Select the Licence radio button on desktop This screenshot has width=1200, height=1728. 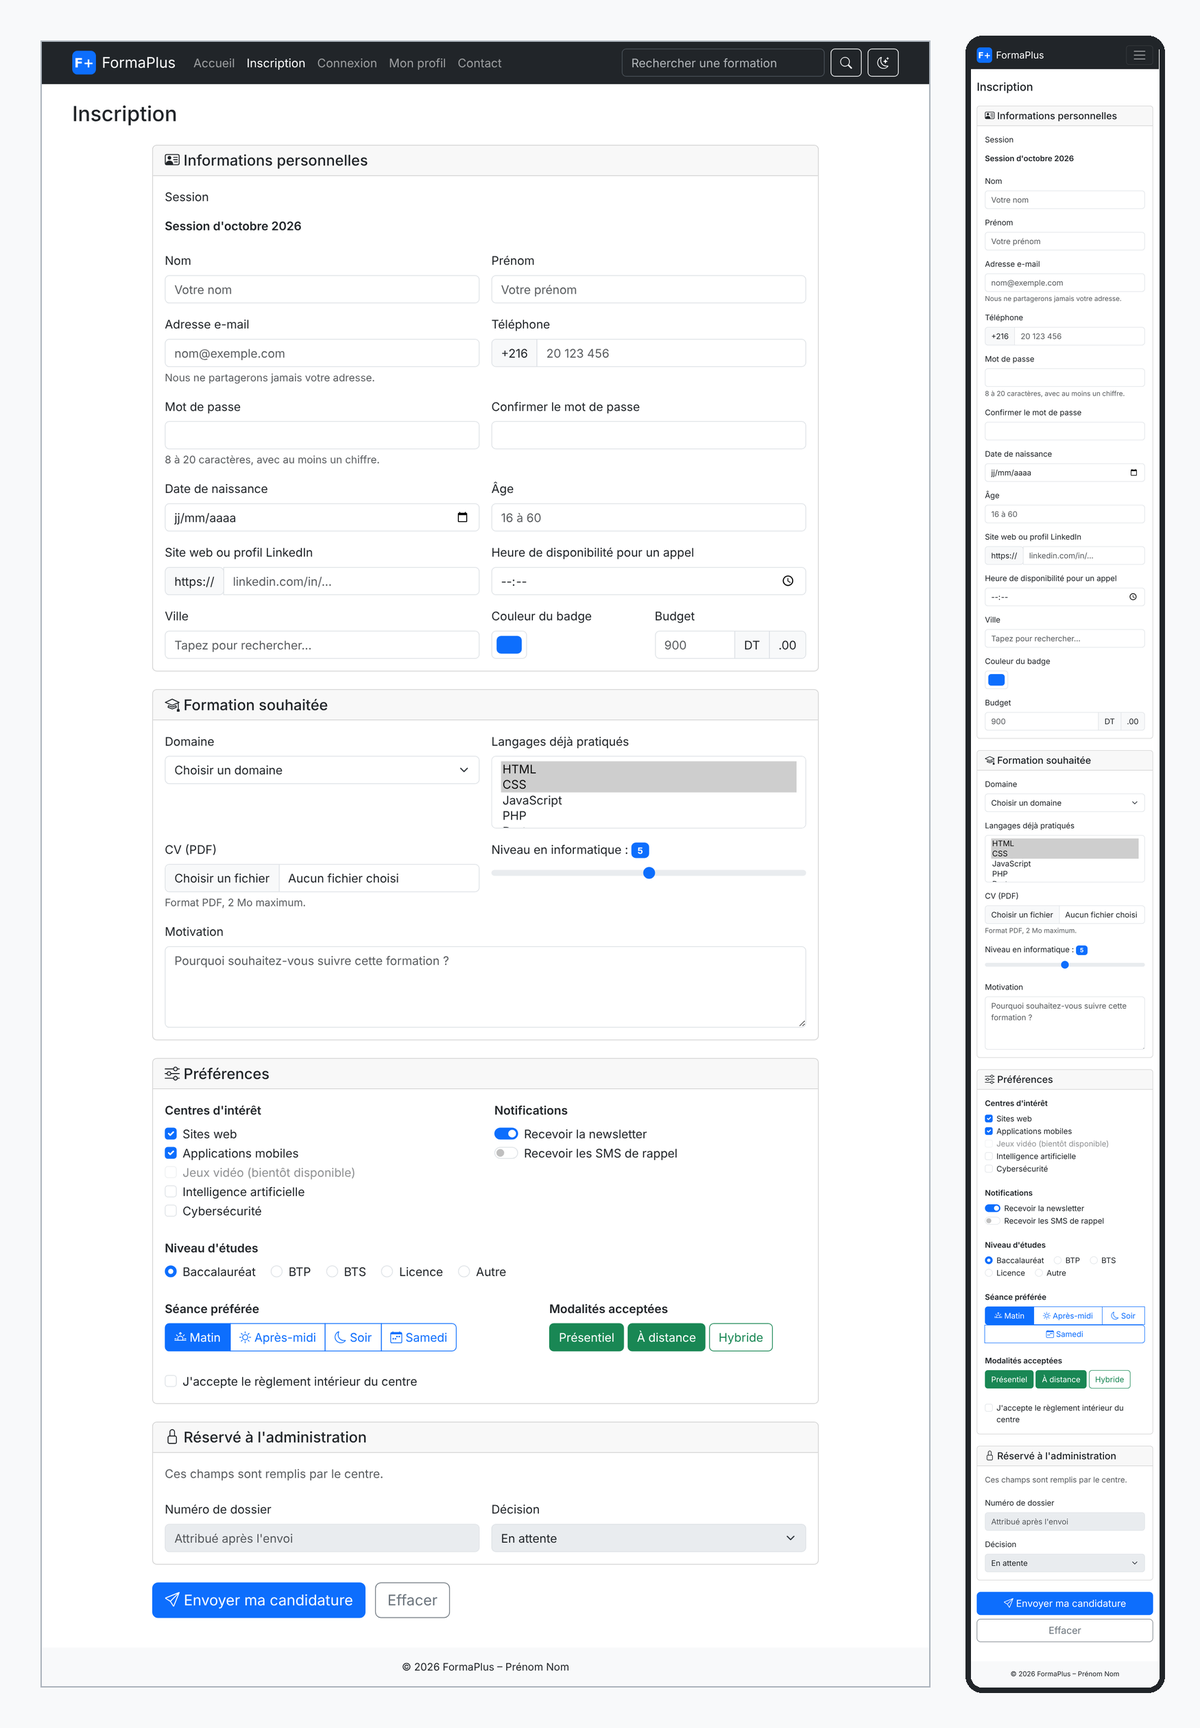point(388,1272)
